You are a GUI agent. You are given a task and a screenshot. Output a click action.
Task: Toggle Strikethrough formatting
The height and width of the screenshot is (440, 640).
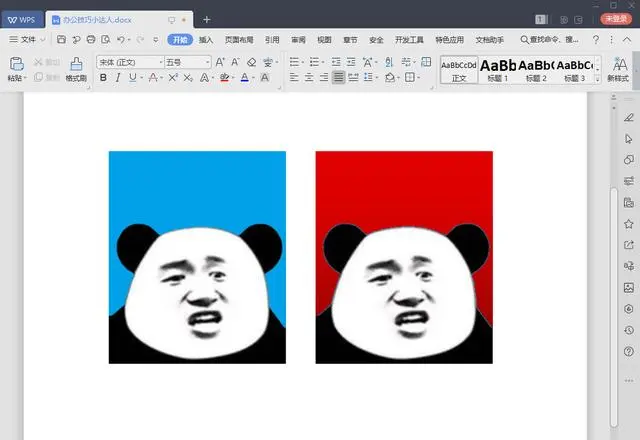153,77
